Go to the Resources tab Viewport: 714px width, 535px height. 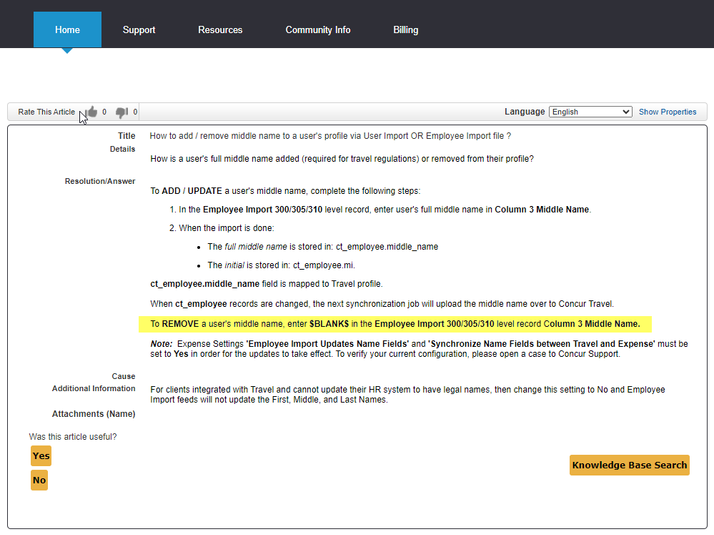point(220,30)
